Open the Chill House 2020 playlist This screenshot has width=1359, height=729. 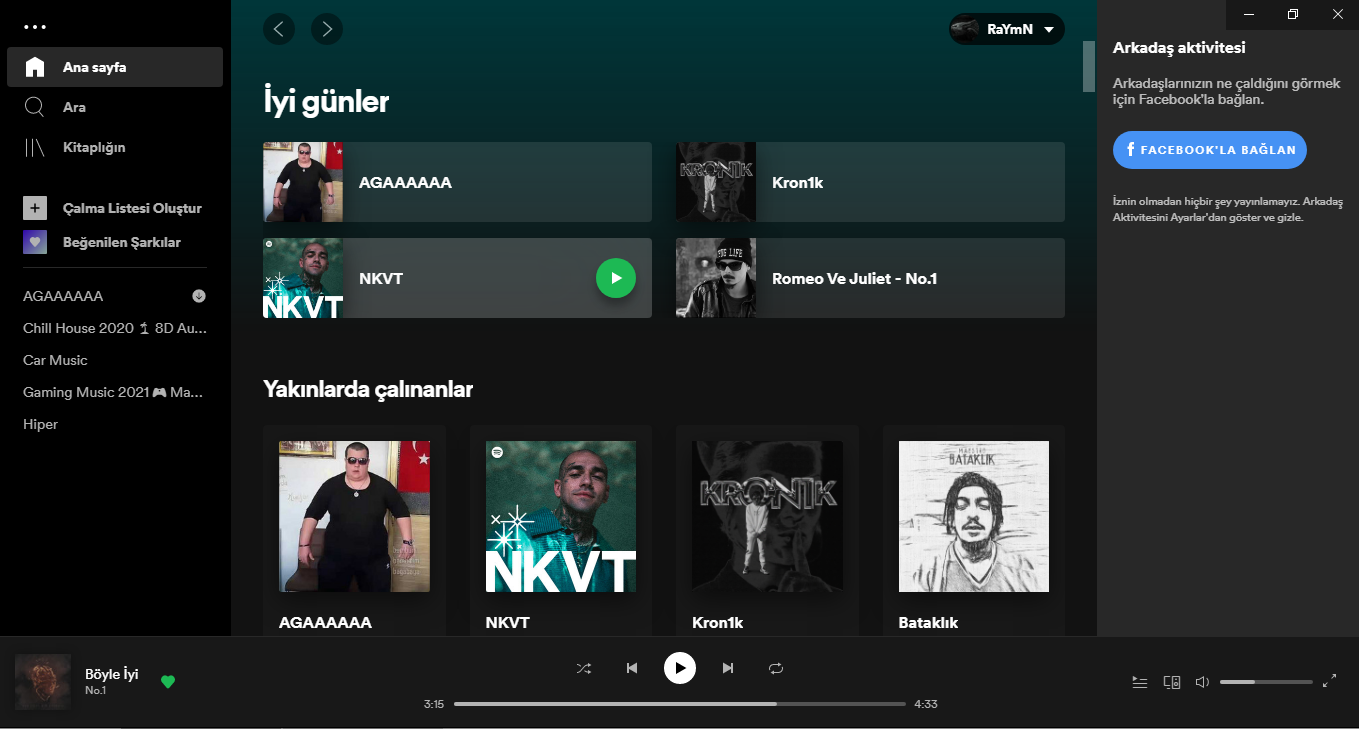coord(115,328)
